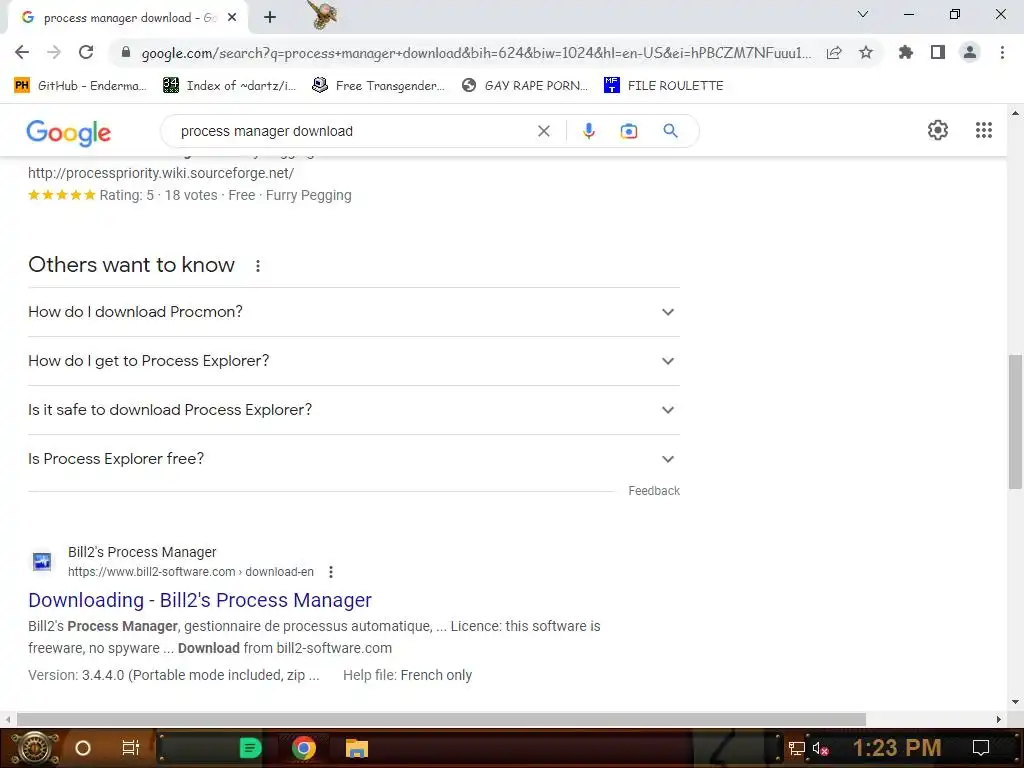The width and height of the screenshot is (1024, 768).
Task: Open more options for Bill2's result
Action: 331,572
